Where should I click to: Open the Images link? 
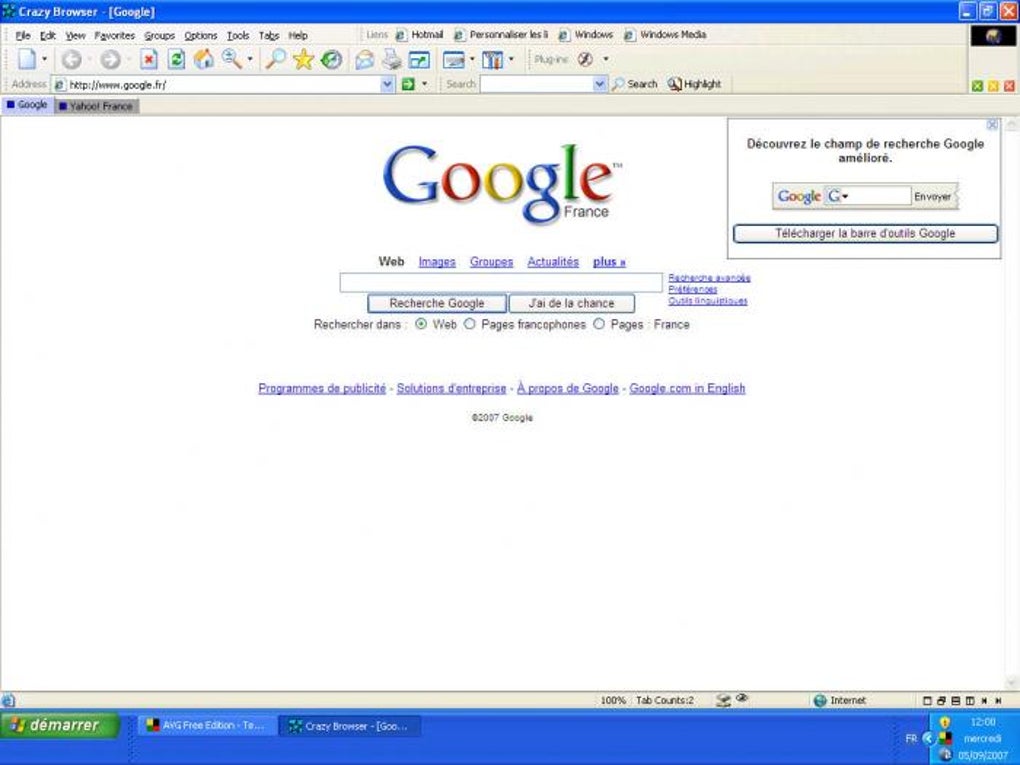[436, 262]
